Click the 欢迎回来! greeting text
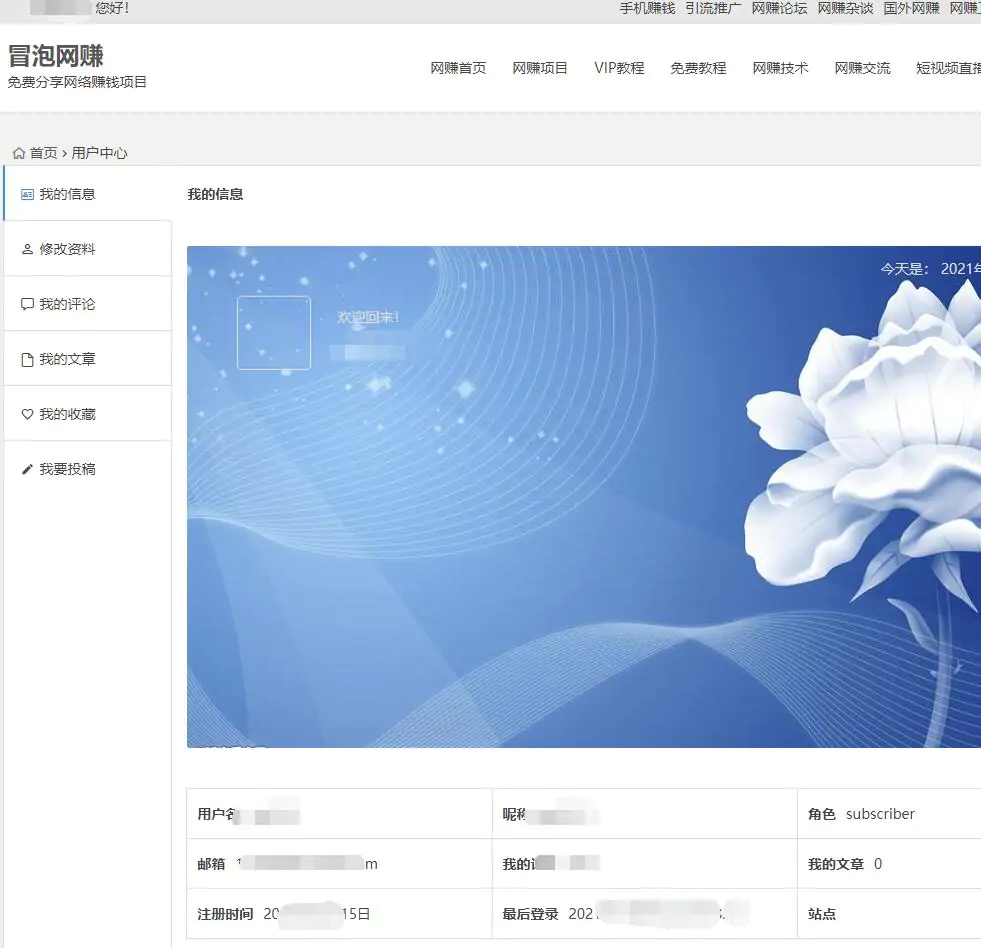Viewport: 981px width, 948px height. click(x=368, y=317)
